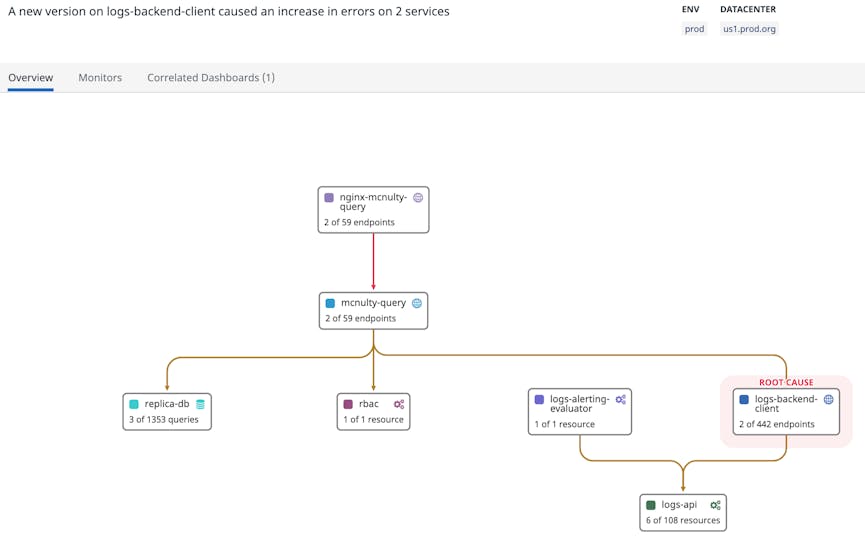The width and height of the screenshot is (865, 541).
Task: Click globe icon on mcnulty-query node
Action: coord(417,303)
